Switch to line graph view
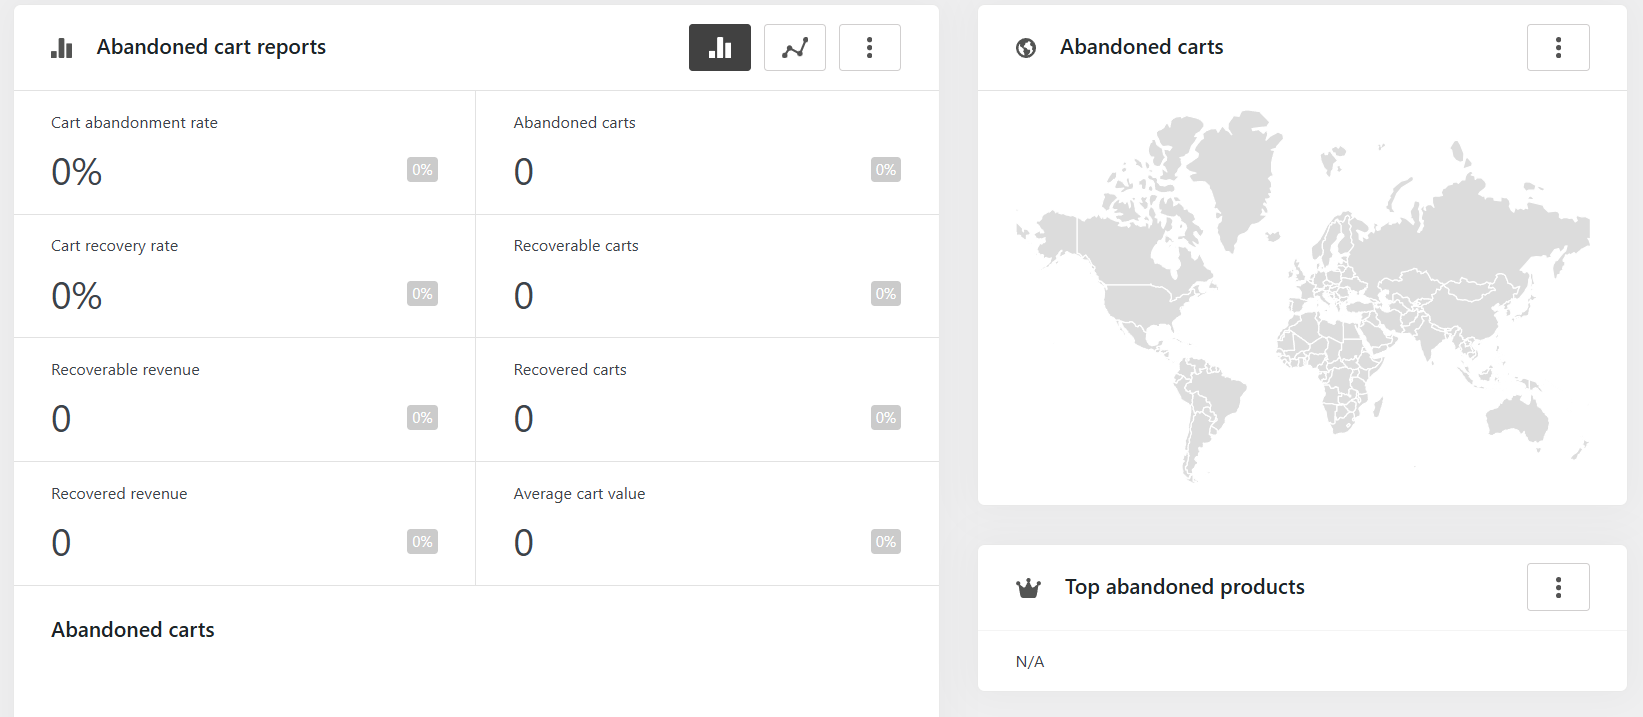 pos(794,48)
